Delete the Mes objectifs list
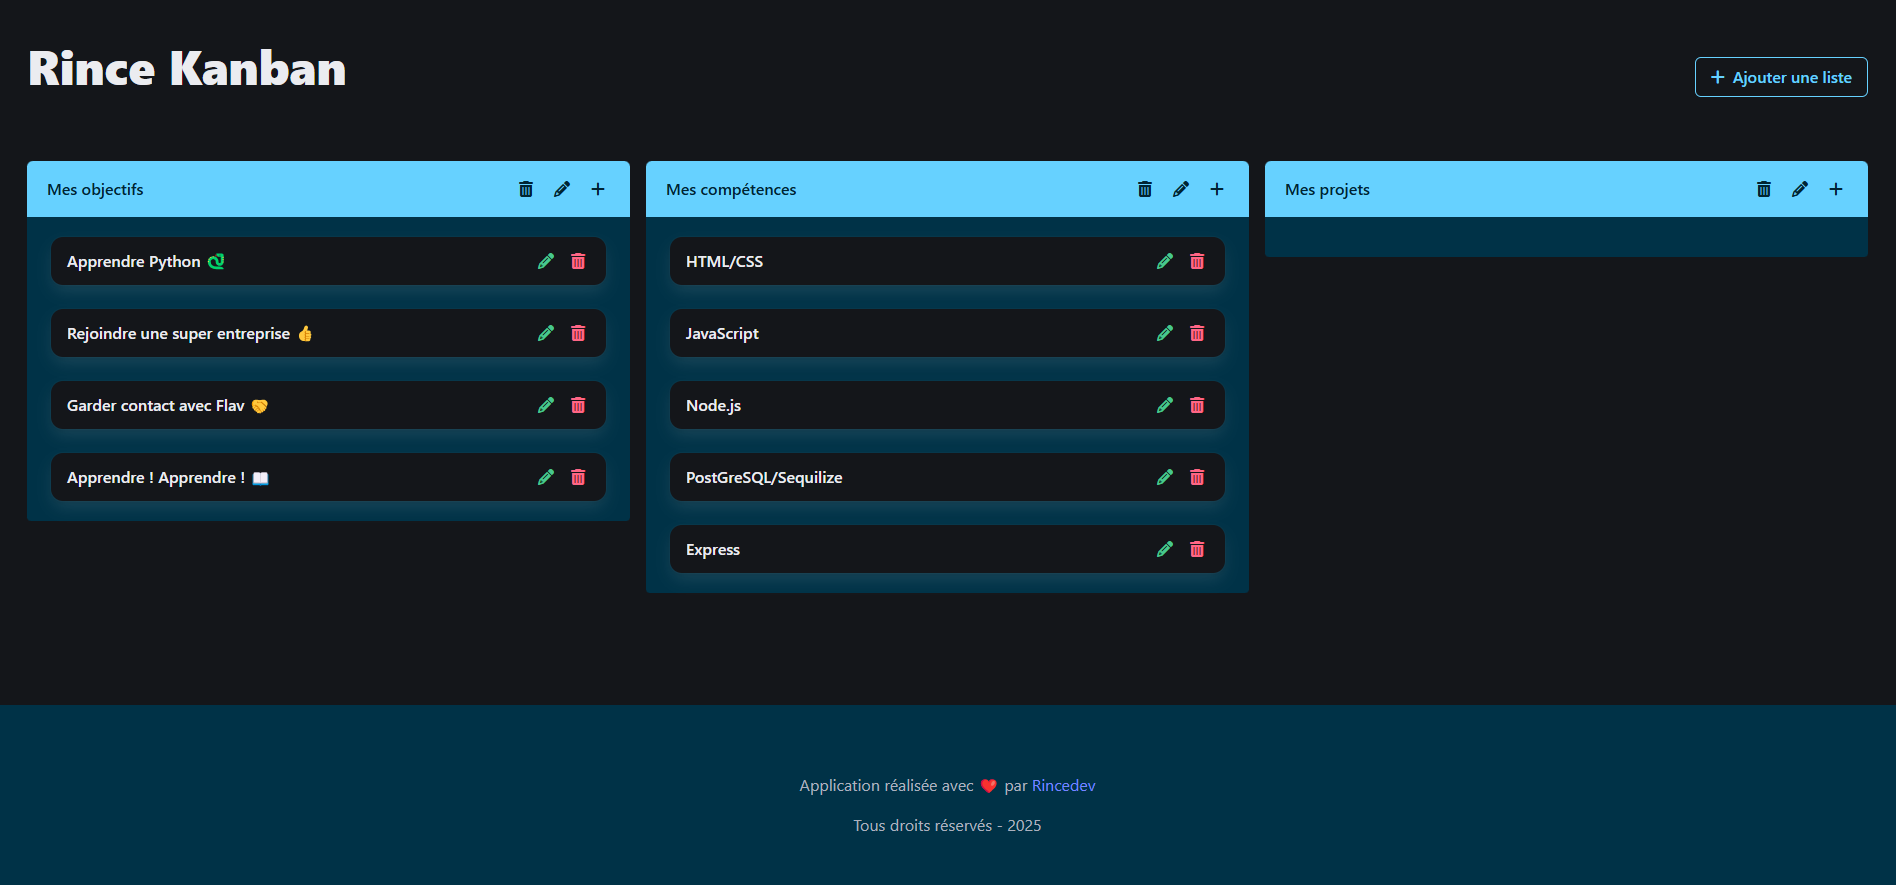This screenshot has height=885, width=1896. [526, 189]
